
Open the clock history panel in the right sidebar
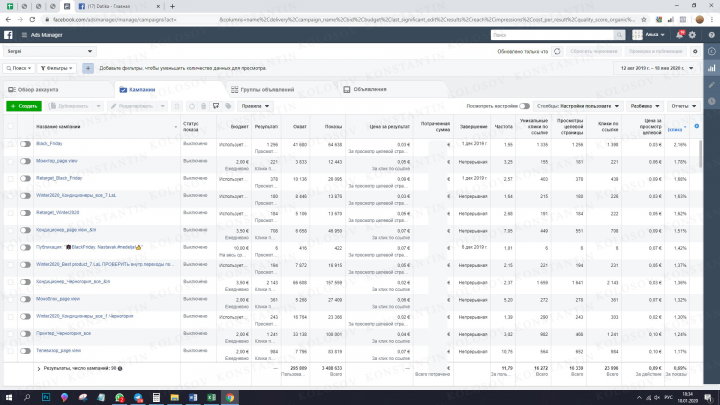click(x=712, y=101)
